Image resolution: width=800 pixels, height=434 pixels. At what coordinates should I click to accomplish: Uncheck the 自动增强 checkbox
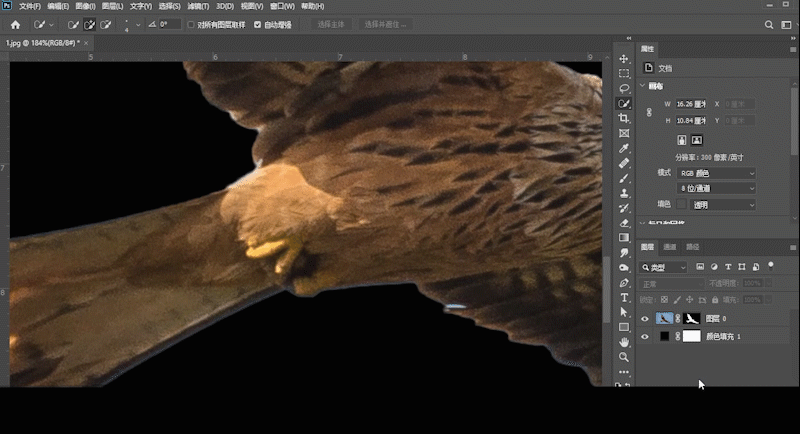pyautogui.click(x=258, y=24)
